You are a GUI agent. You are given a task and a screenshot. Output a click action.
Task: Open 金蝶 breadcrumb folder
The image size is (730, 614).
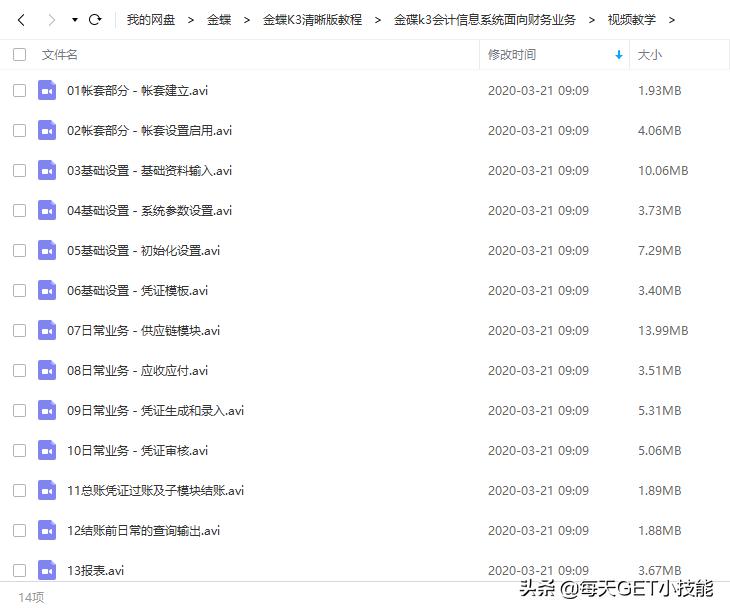click(219, 20)
